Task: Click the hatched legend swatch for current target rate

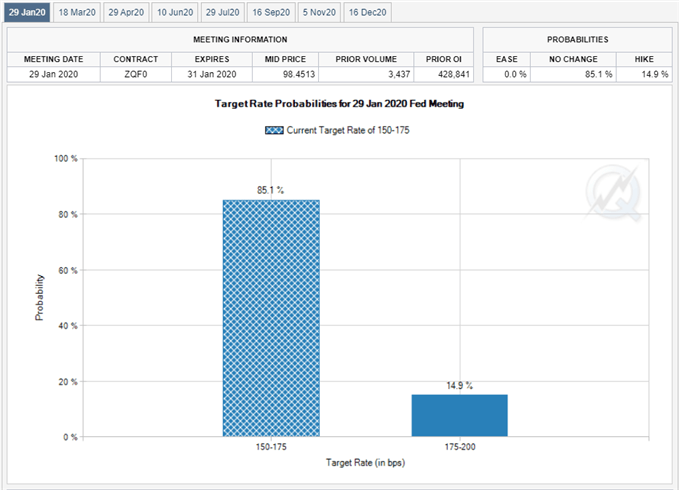Action: coord(274,130)
